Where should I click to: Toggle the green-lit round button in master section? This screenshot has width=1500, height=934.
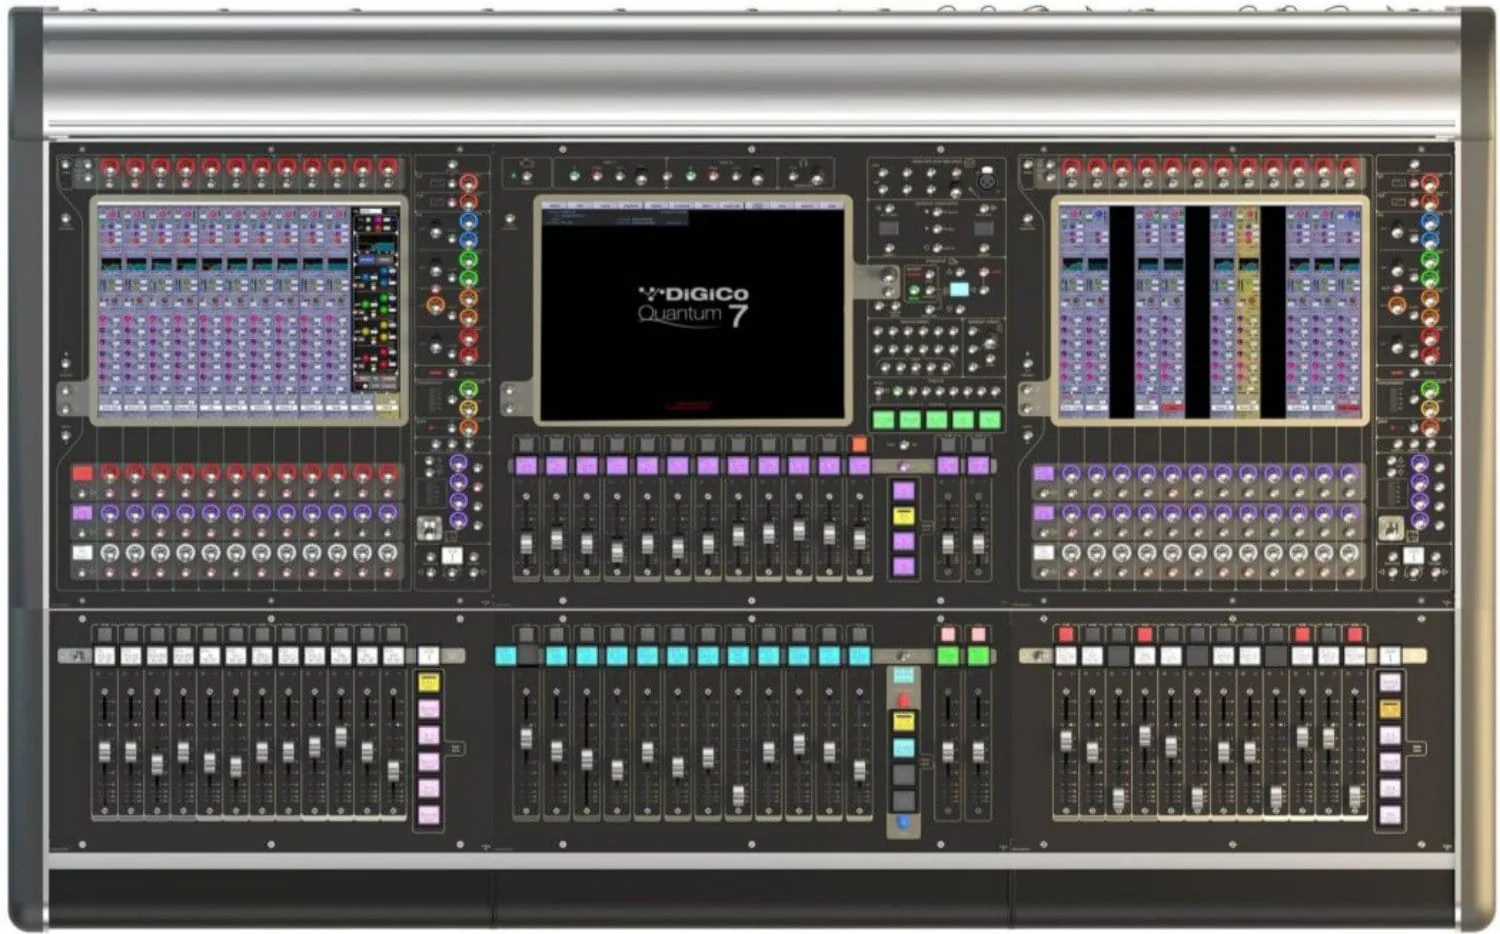(x=914, y=293)
